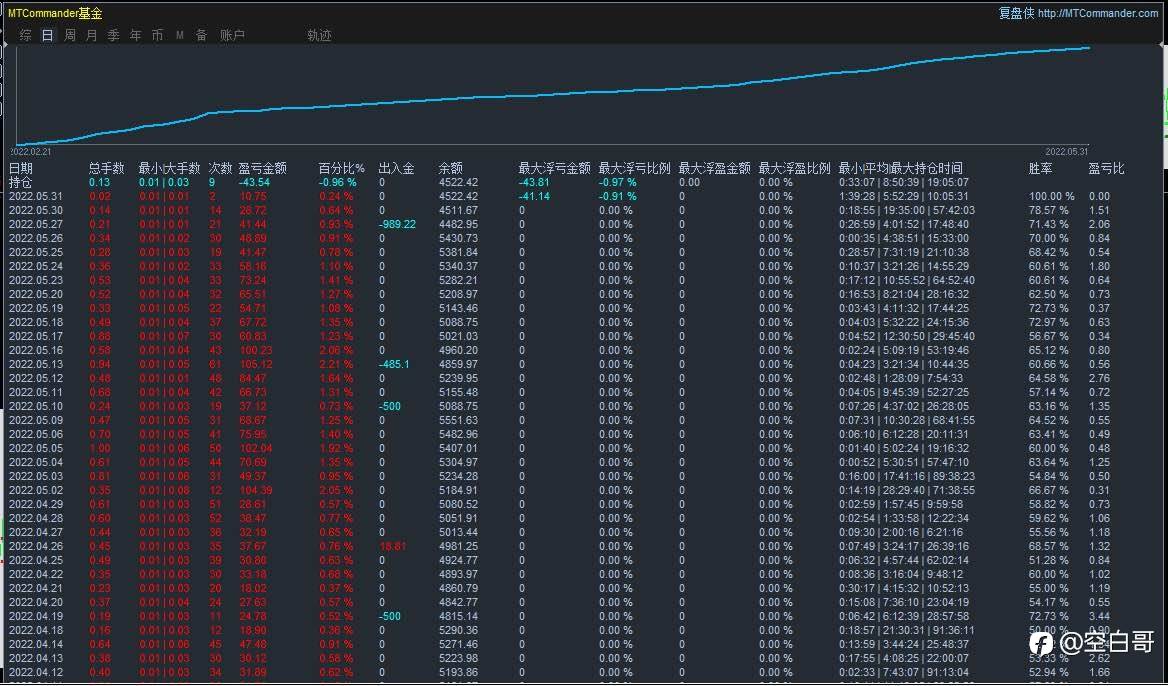Click the 余额 balance column header
This screenshot has height=686, width=1168.
coord(450,168)
